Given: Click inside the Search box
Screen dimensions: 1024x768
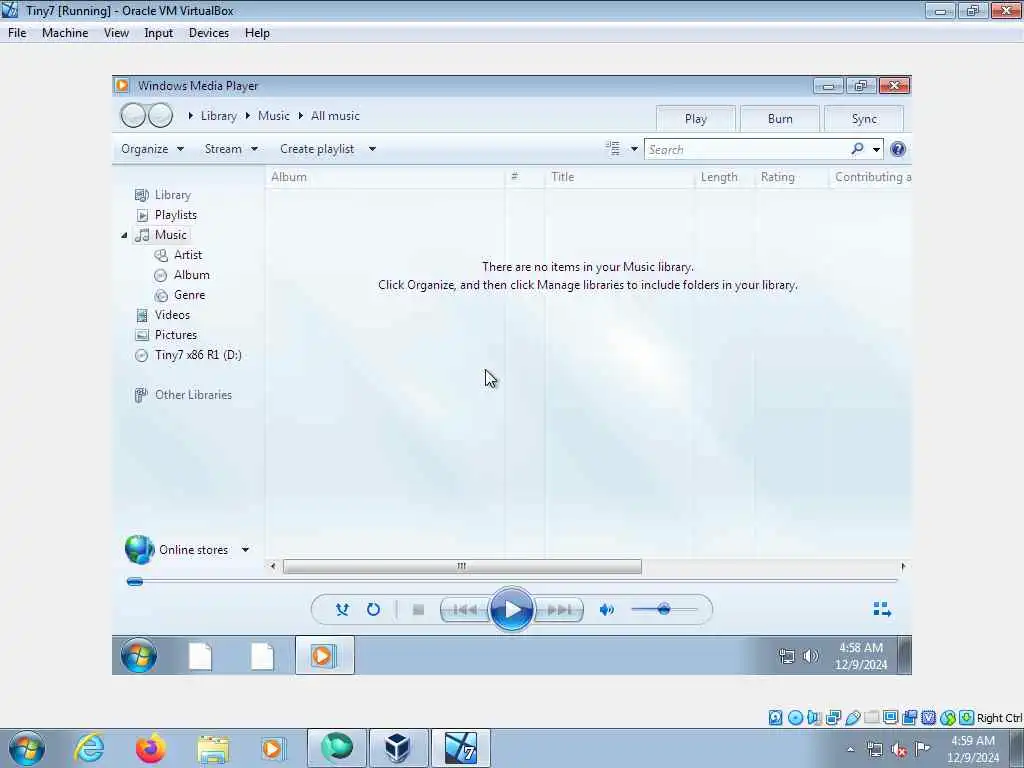Looking at the screenshot, I should pos(746,150).
